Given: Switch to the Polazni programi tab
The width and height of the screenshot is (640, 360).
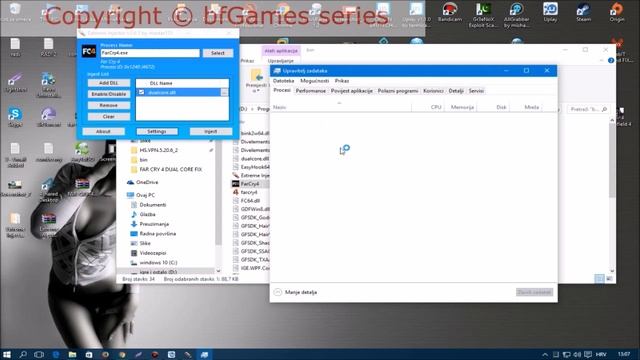Looking at the screenshot, I should [398, 91].
